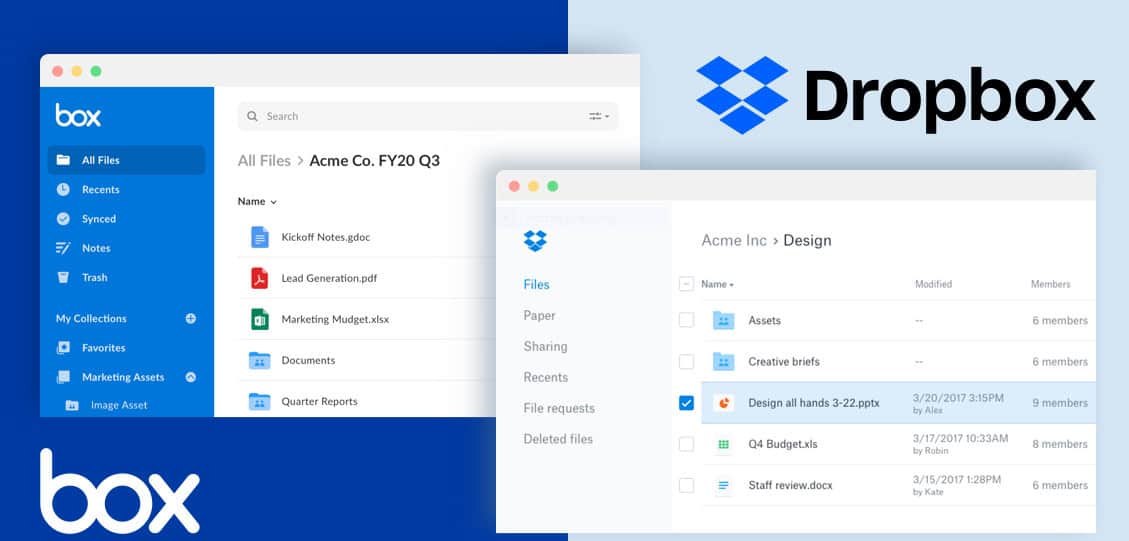Toggle the select-all checkbox in Dropbox header
The height and width of the screenshot is (541, 1129).
tap(686, 284)
